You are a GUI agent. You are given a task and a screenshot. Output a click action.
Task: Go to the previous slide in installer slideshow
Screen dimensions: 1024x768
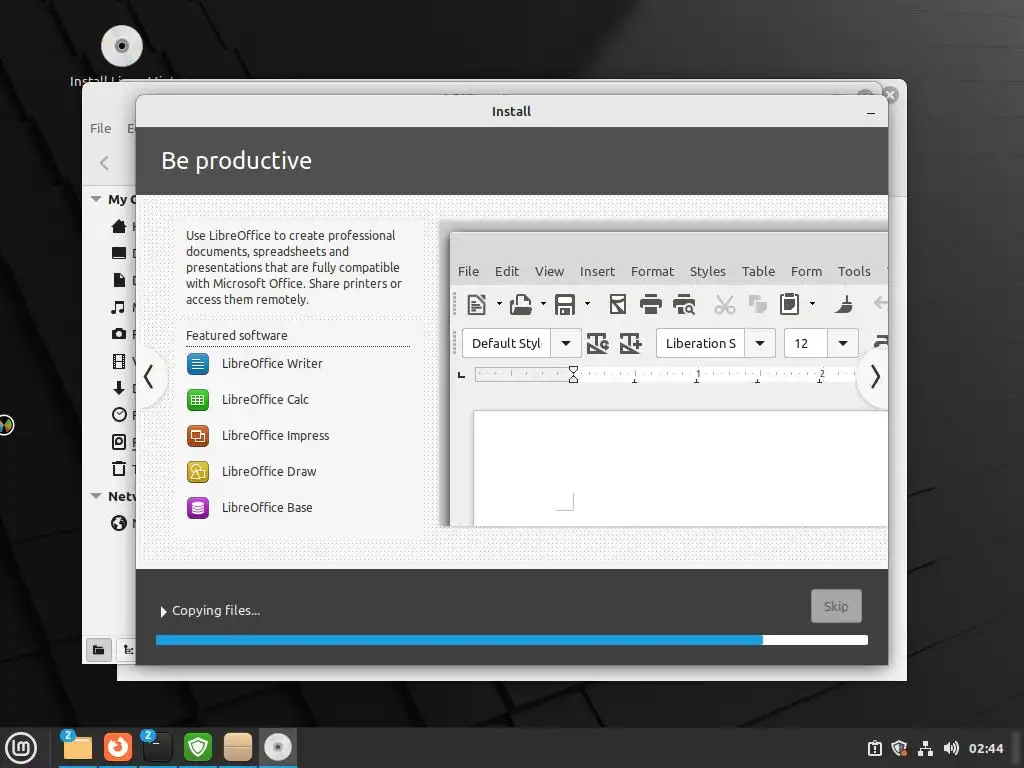(149, 377)
